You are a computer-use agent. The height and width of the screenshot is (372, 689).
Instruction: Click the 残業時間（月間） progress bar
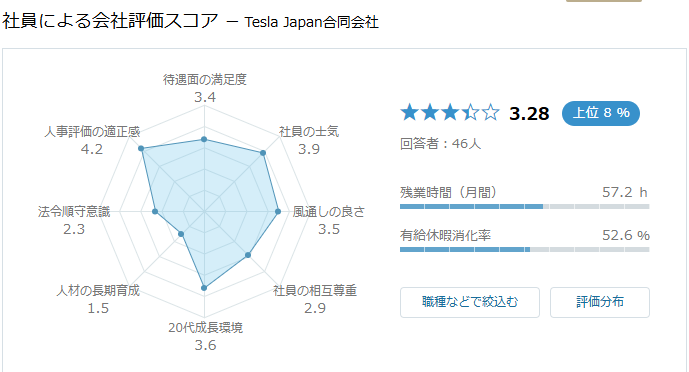525,206
